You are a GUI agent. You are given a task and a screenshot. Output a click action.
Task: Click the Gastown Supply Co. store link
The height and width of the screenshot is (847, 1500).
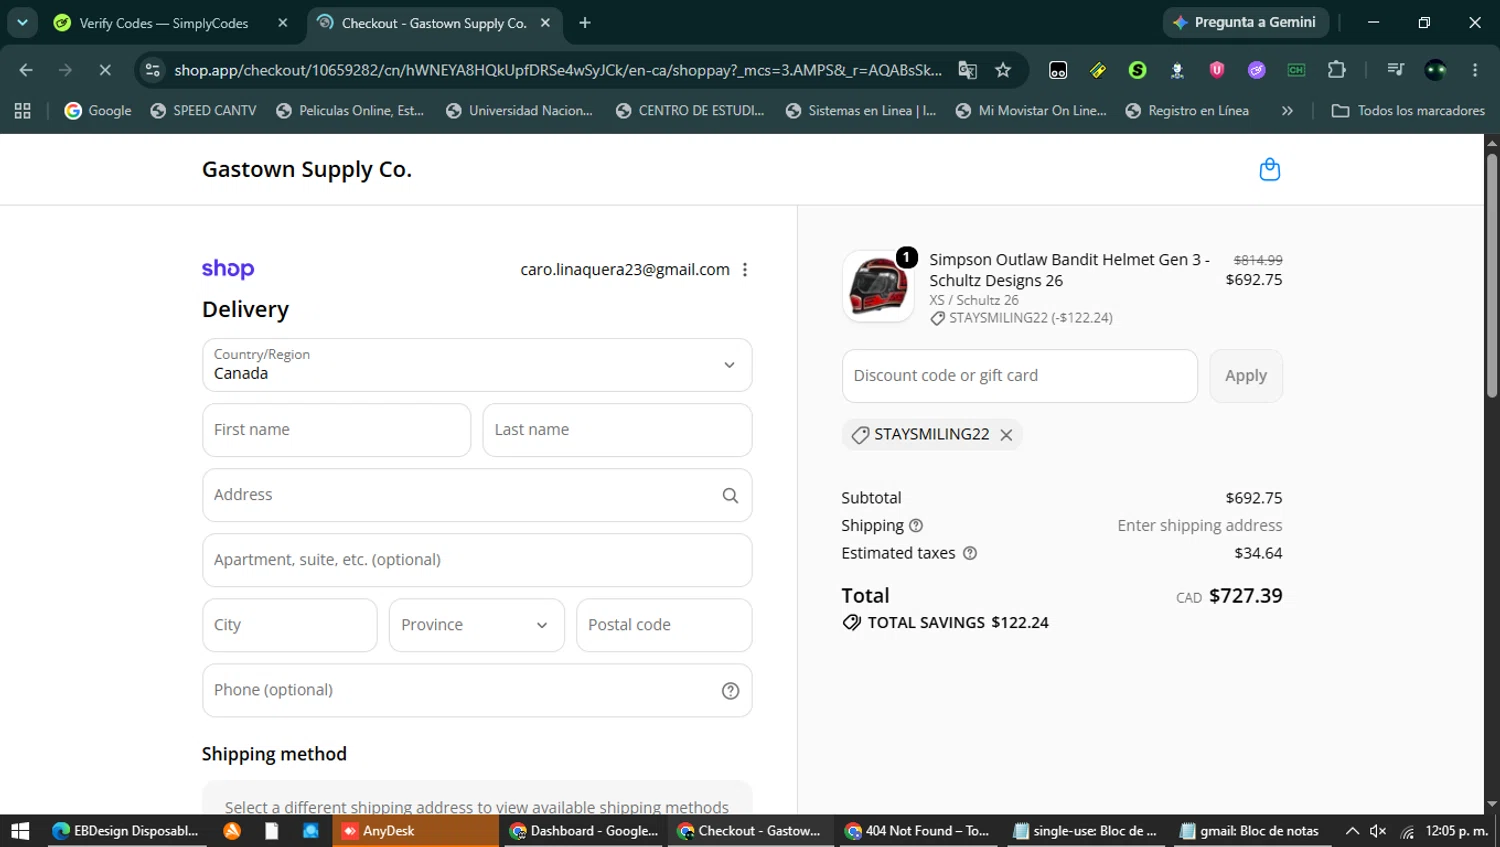pos(307,170)
